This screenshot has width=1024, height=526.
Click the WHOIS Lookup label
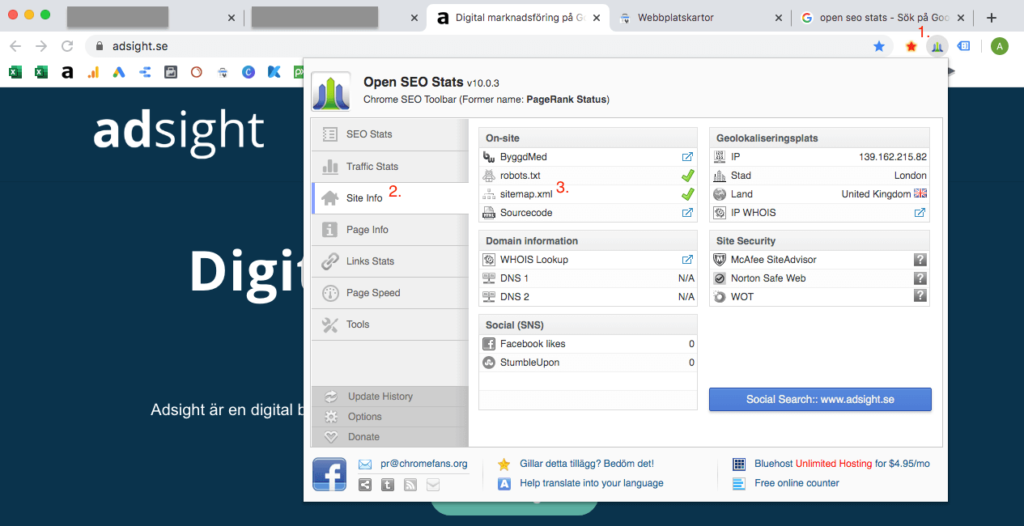534,259
